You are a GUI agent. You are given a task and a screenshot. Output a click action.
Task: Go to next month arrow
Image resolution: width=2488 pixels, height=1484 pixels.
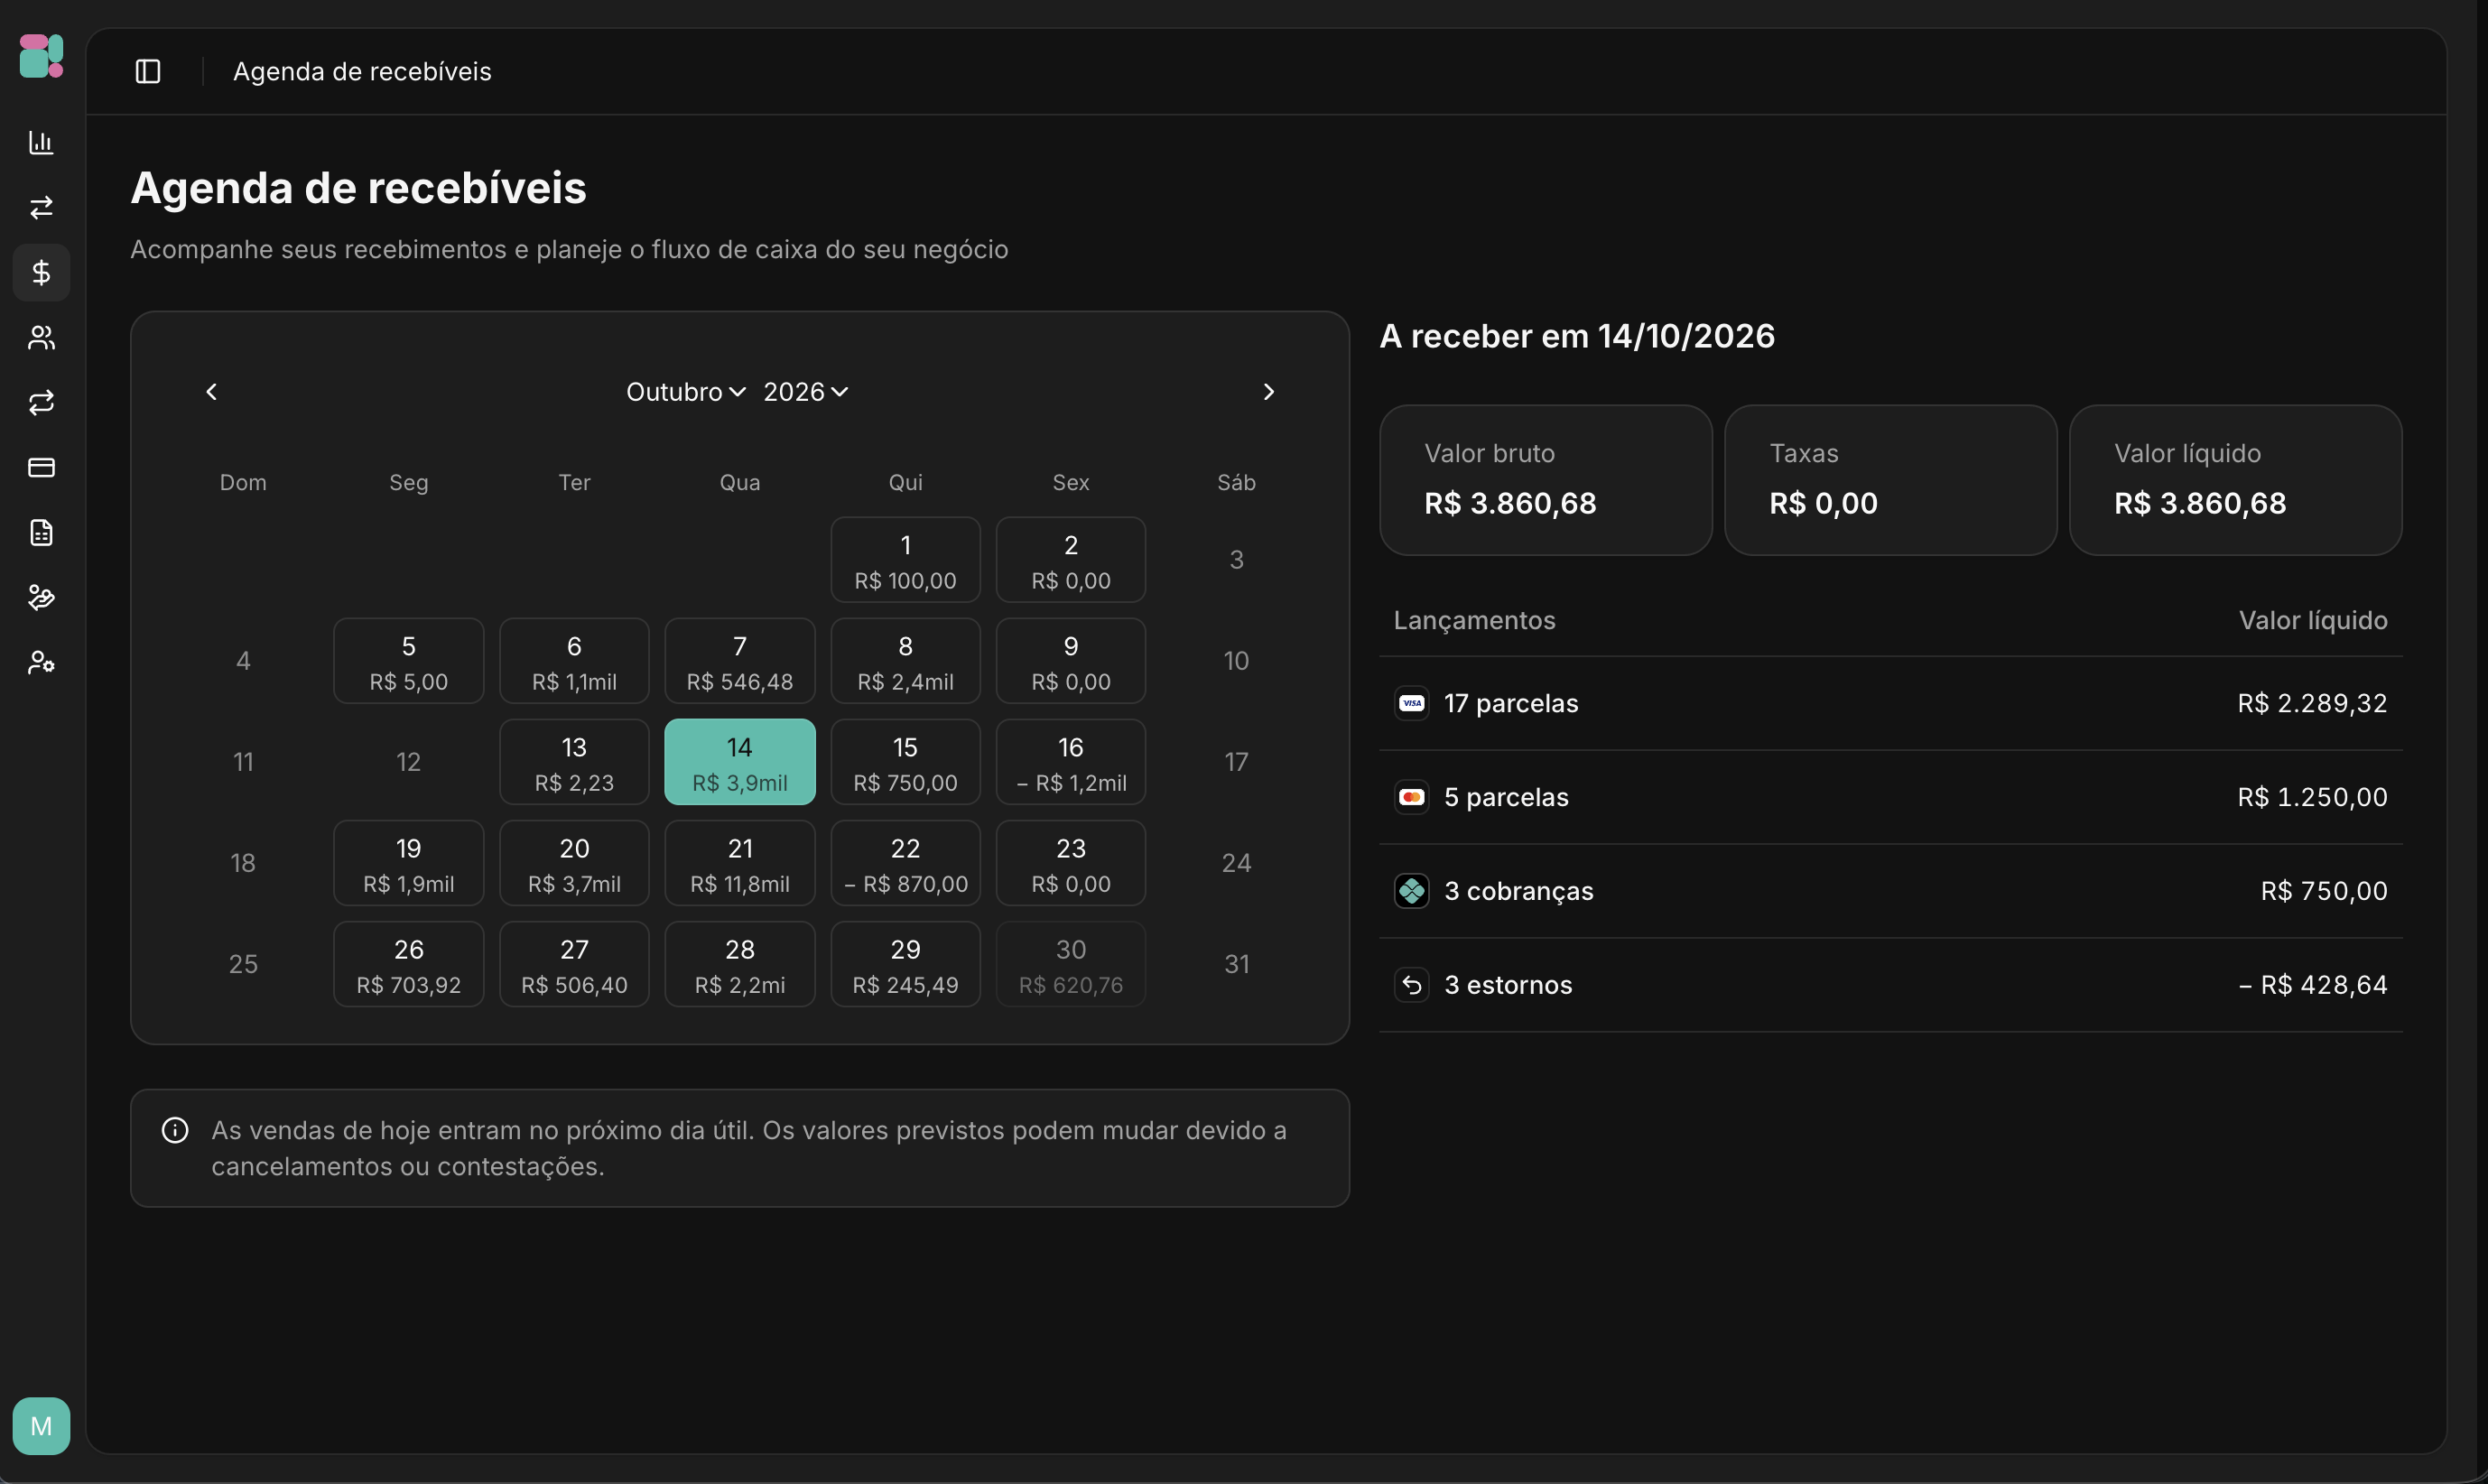[x=1268, y=392]
